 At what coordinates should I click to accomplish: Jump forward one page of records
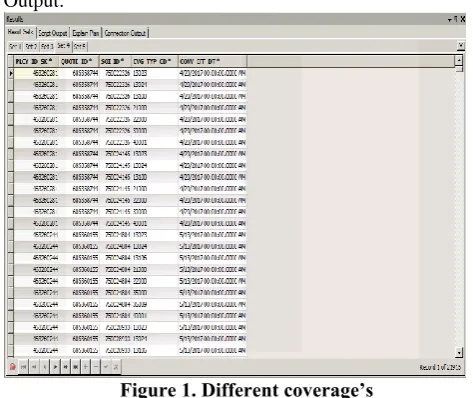pyautogui.click(x=65, y=367)
